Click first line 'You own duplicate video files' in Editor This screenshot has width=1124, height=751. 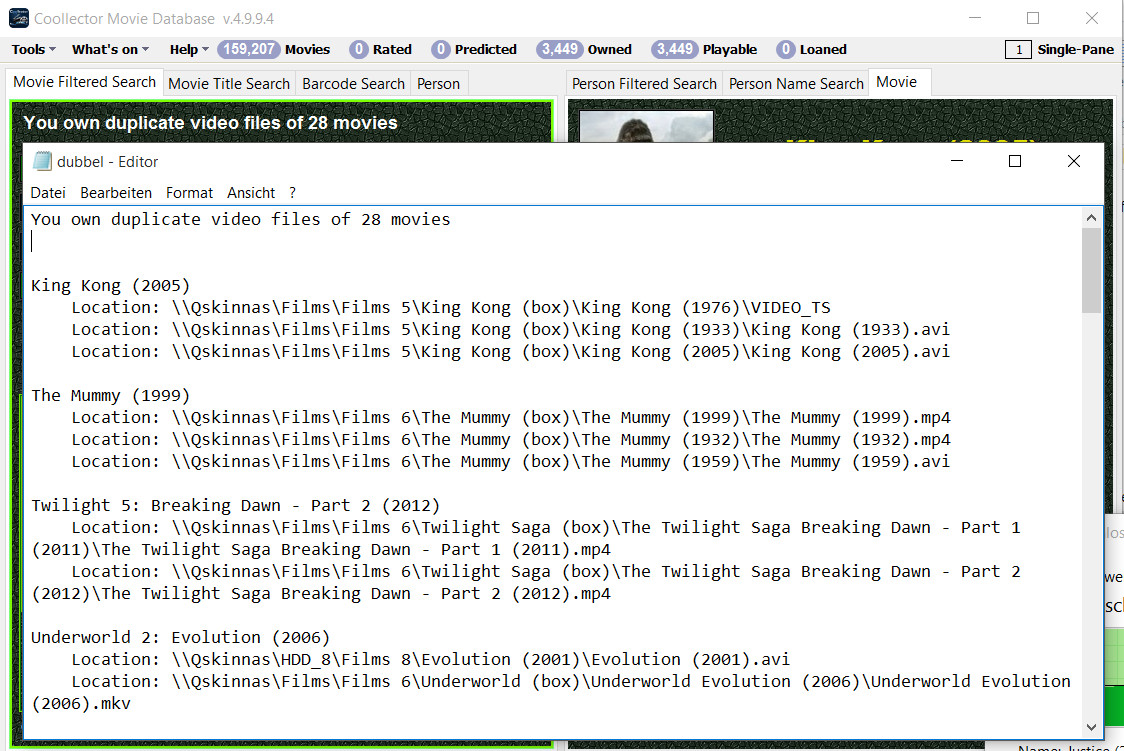240,219
